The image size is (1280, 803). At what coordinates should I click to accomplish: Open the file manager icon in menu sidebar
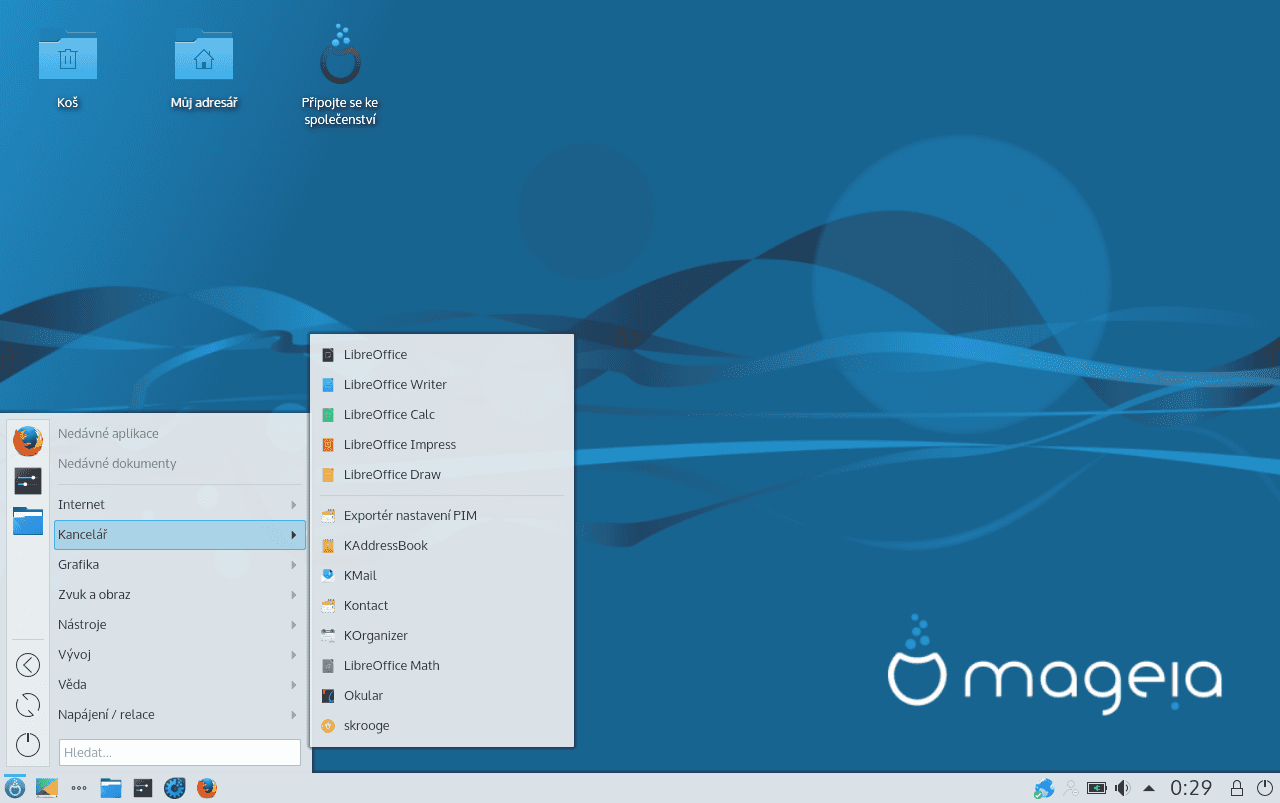[27, 521]
